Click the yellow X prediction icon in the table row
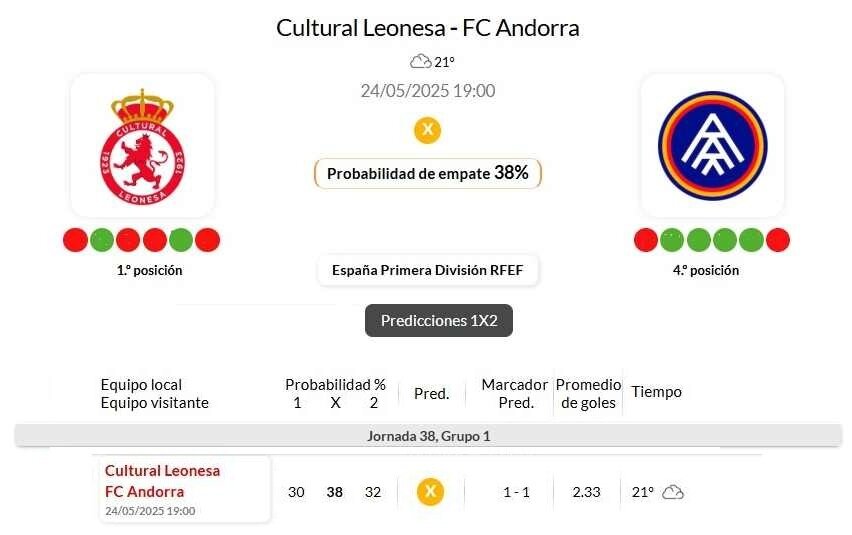 click(x=430, y=492)
